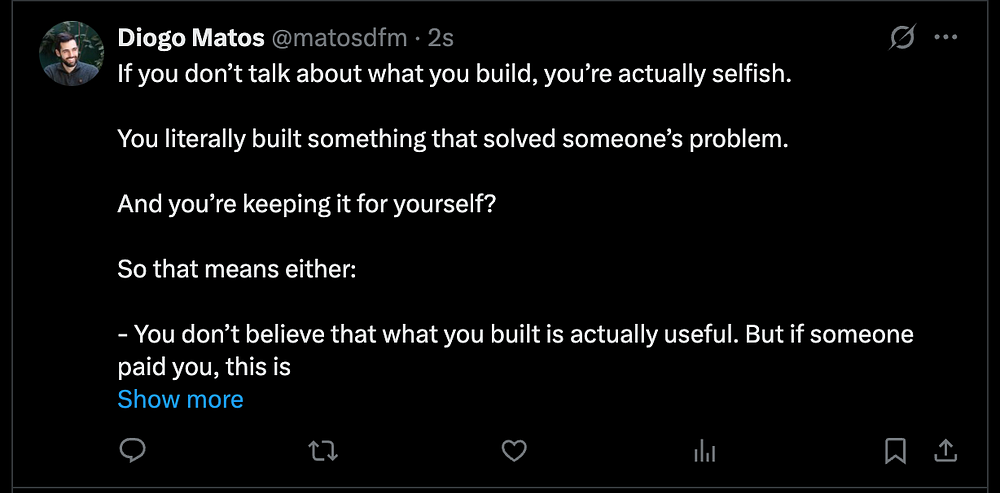Click the 2s timestamp of the post
The height and width of the screenshot is (493, 1000).
441,39
